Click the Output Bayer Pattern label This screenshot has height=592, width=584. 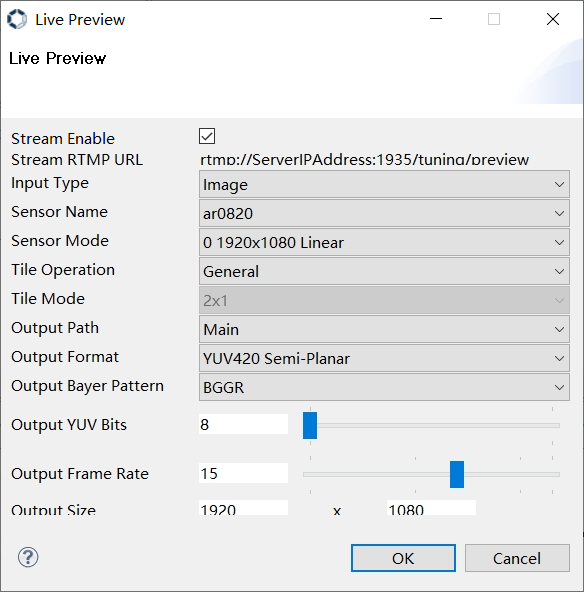click(x=87, y=386)
